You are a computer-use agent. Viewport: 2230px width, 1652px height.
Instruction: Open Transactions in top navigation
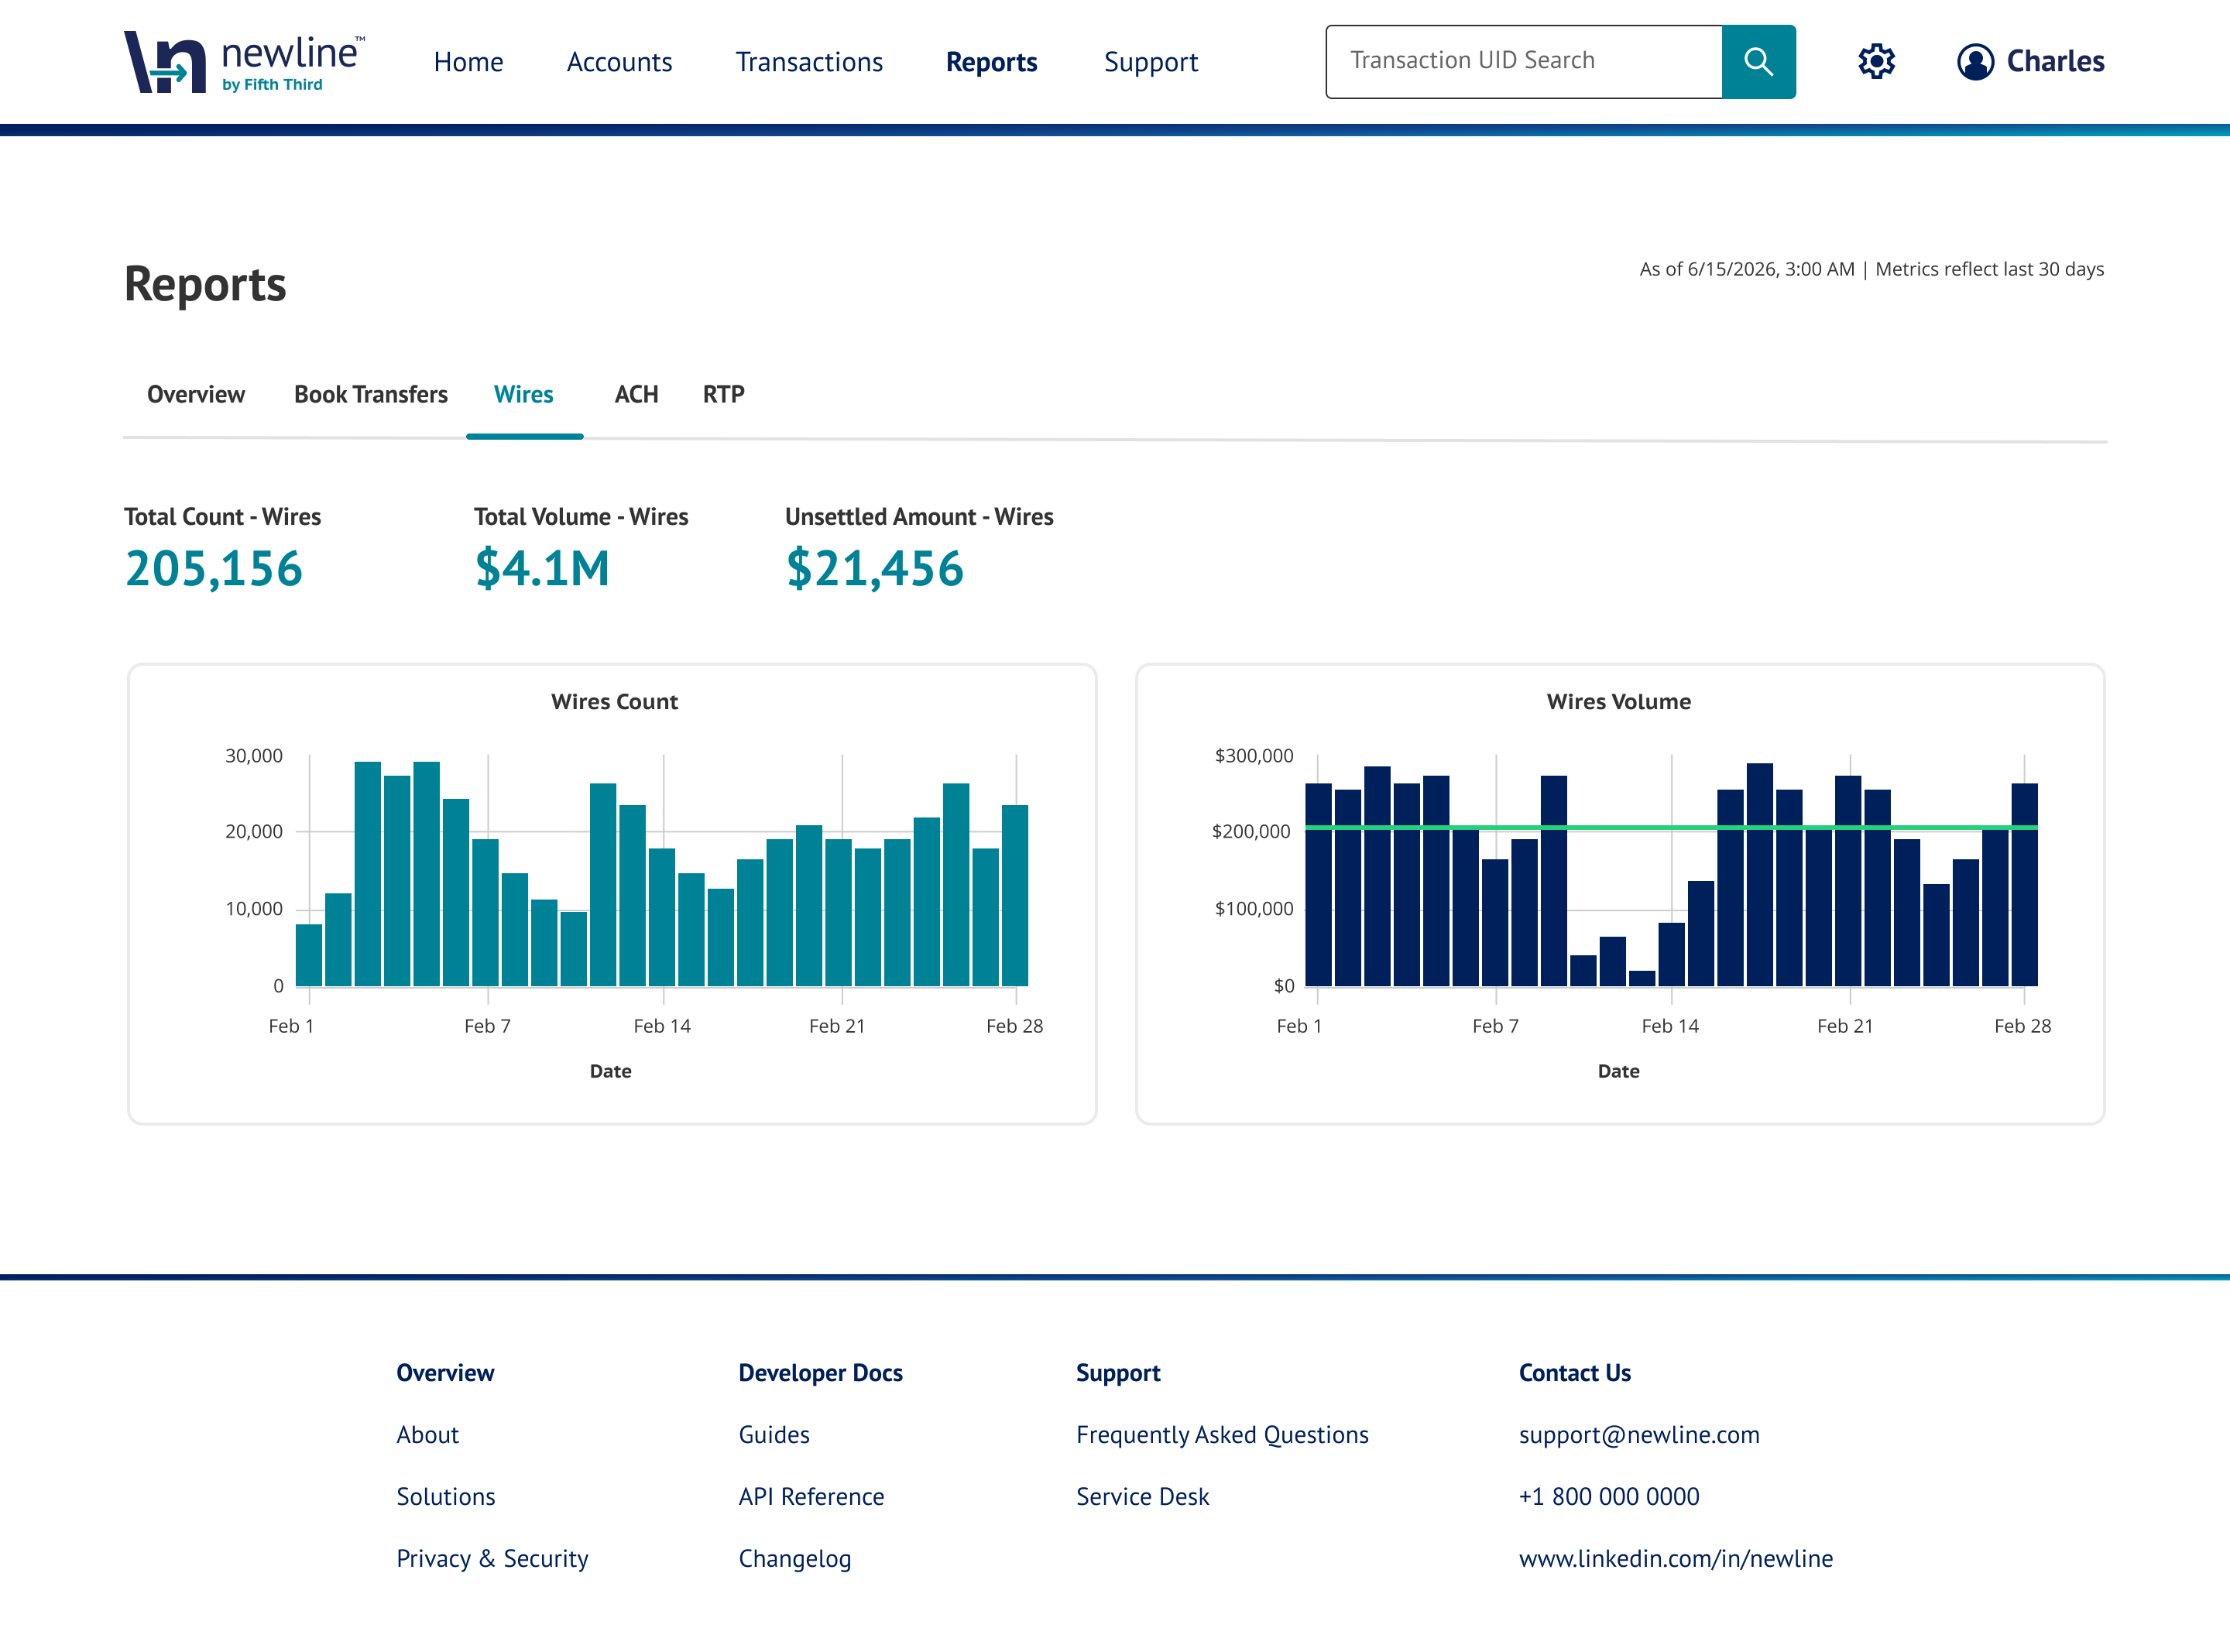(x=809, y=62)
